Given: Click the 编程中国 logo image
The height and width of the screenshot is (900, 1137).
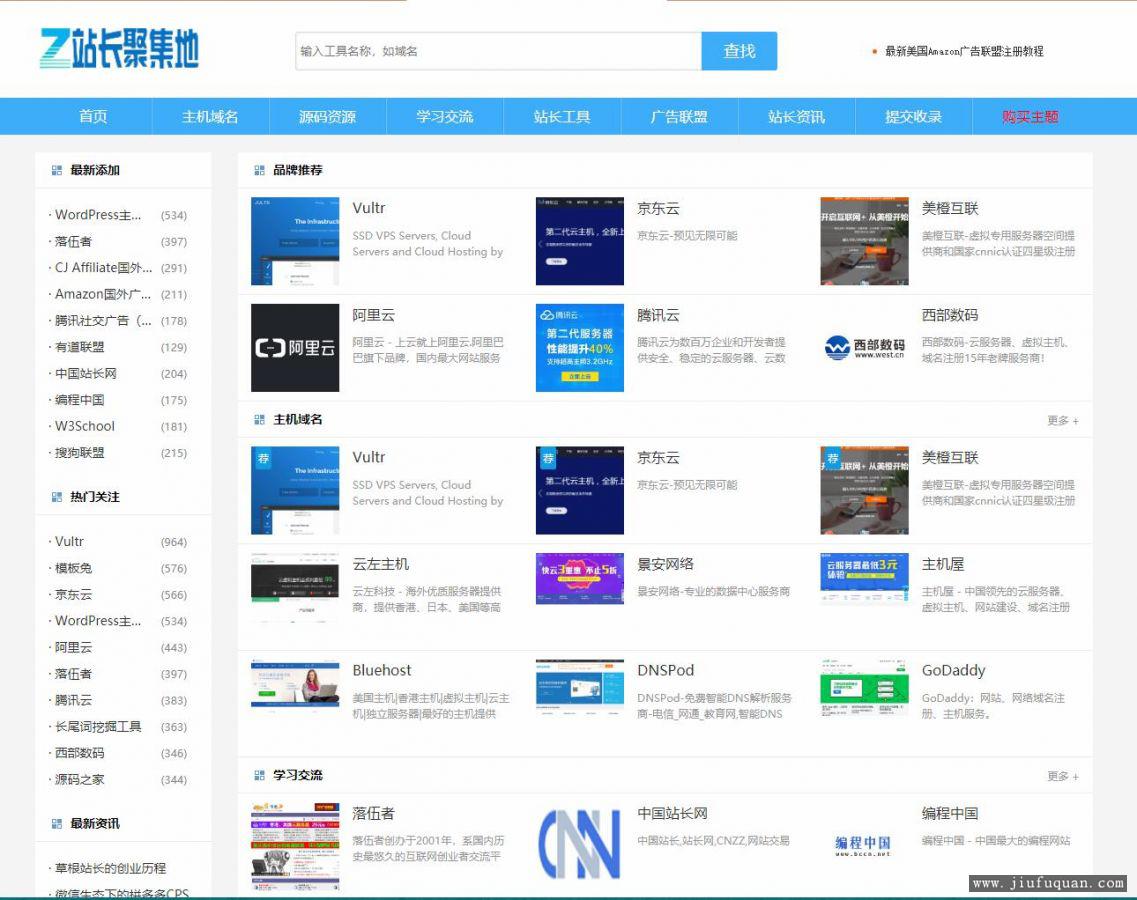Looking at the screenshot, I should point(863,846).
